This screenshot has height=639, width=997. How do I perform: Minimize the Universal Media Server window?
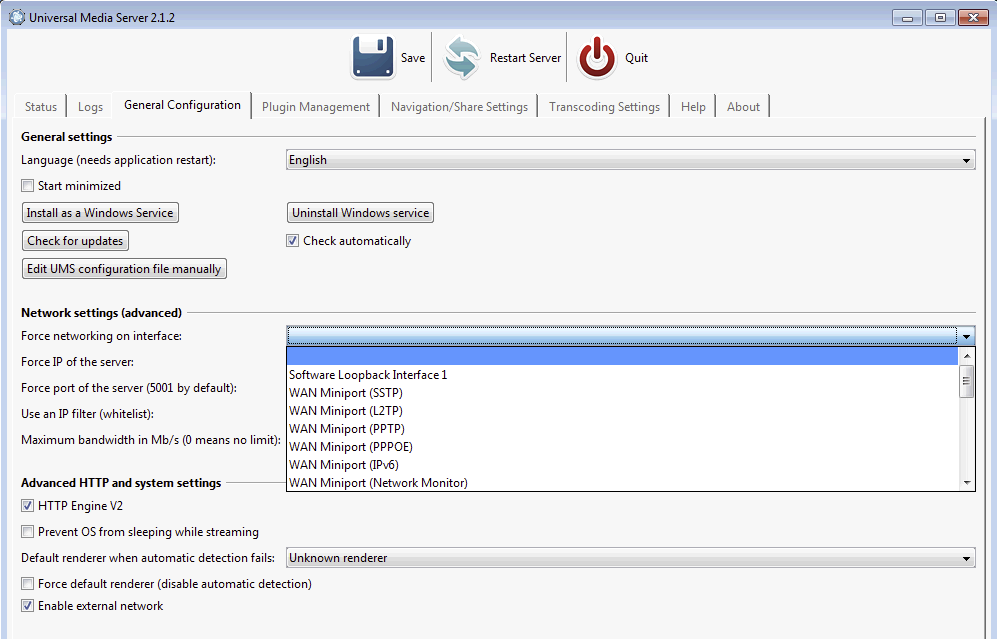(x=907, y=18)
